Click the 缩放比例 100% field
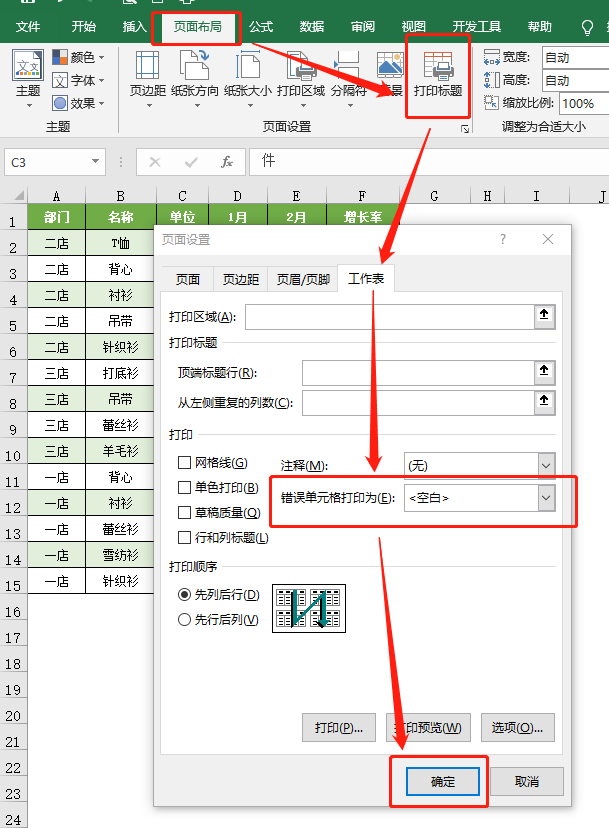This screenshot has height=828, width=609. [584, 103]
